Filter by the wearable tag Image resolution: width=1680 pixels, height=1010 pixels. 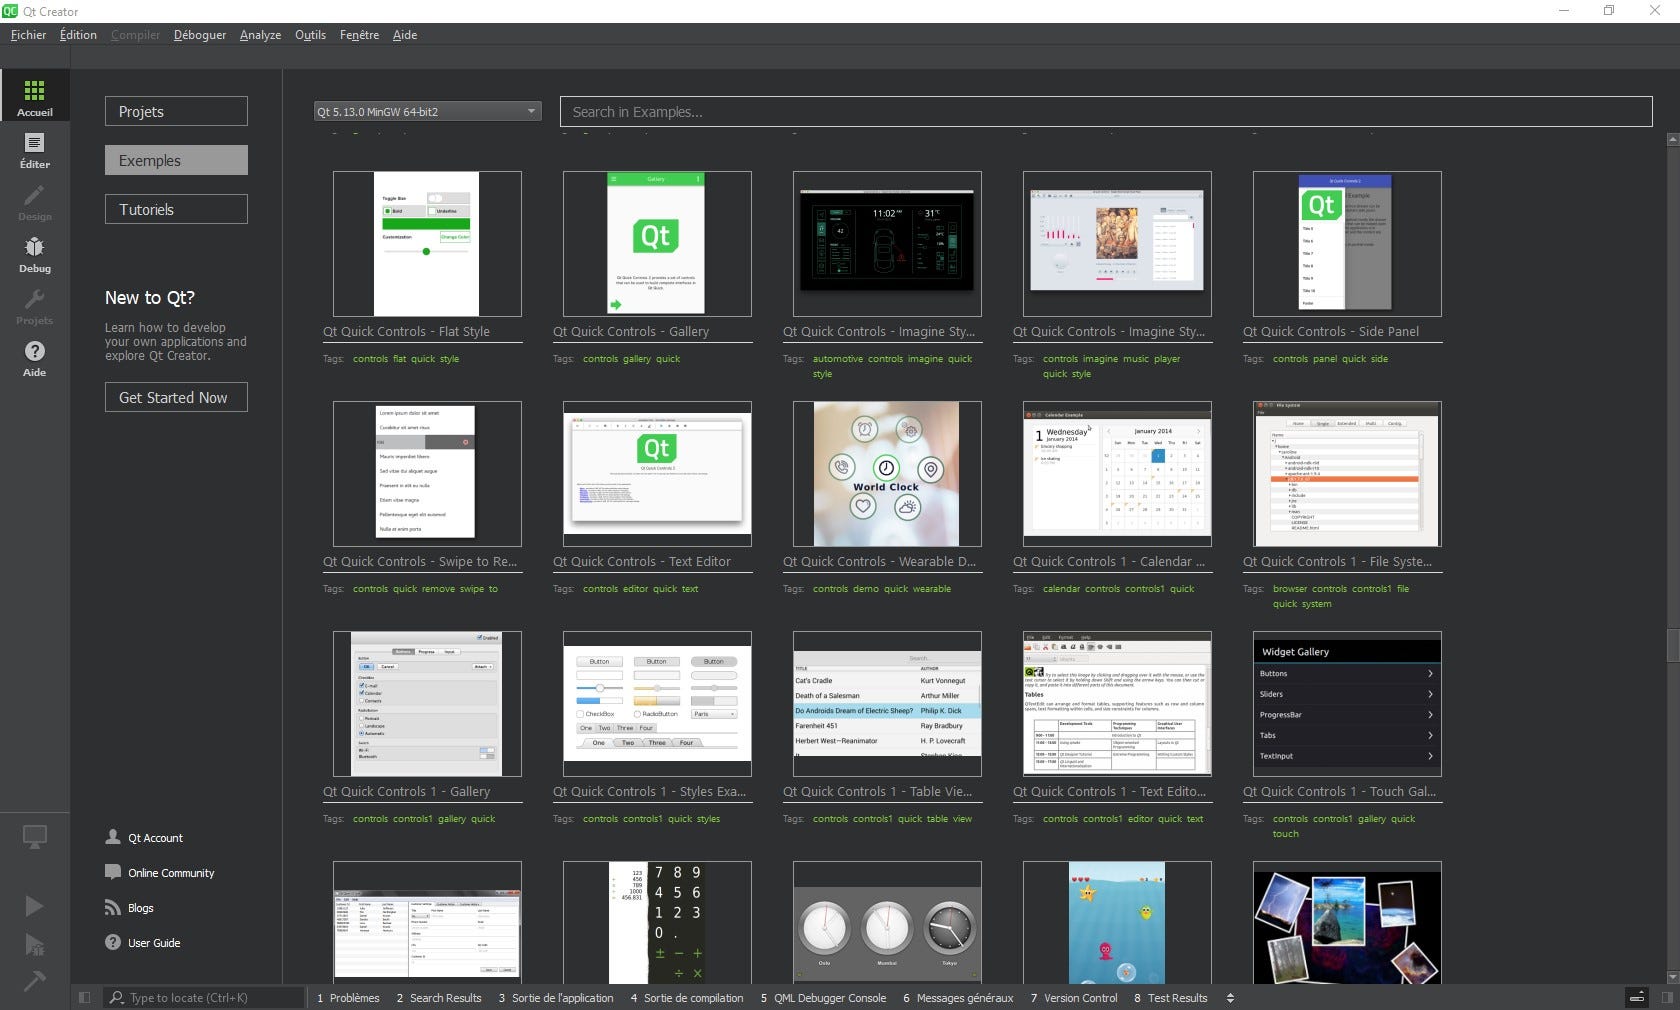click(x=932, y=589)
